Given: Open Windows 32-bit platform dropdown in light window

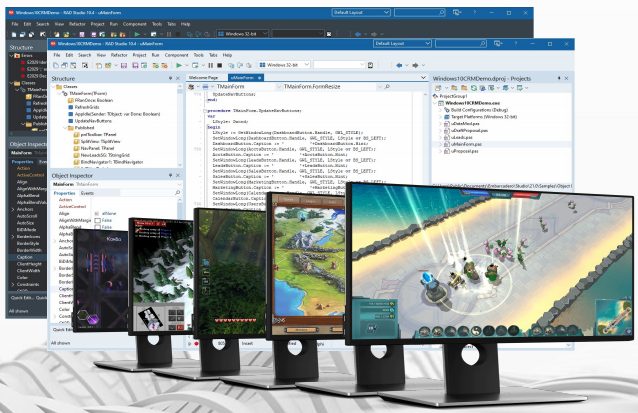Looking at the screenshot, I should pos(285,65).
